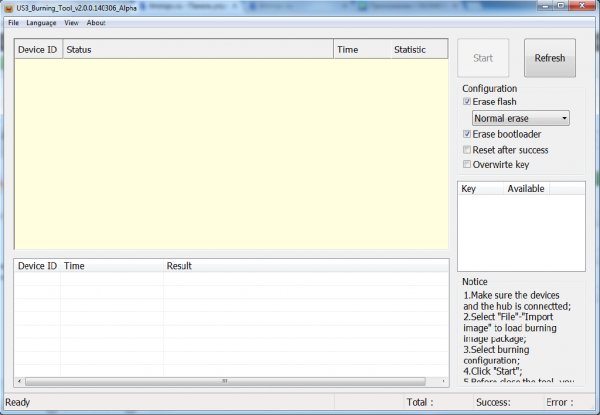This screenshot has height=415, width=600.
Task: Minimize the Burning Tool window
Action: click(545, 5)
